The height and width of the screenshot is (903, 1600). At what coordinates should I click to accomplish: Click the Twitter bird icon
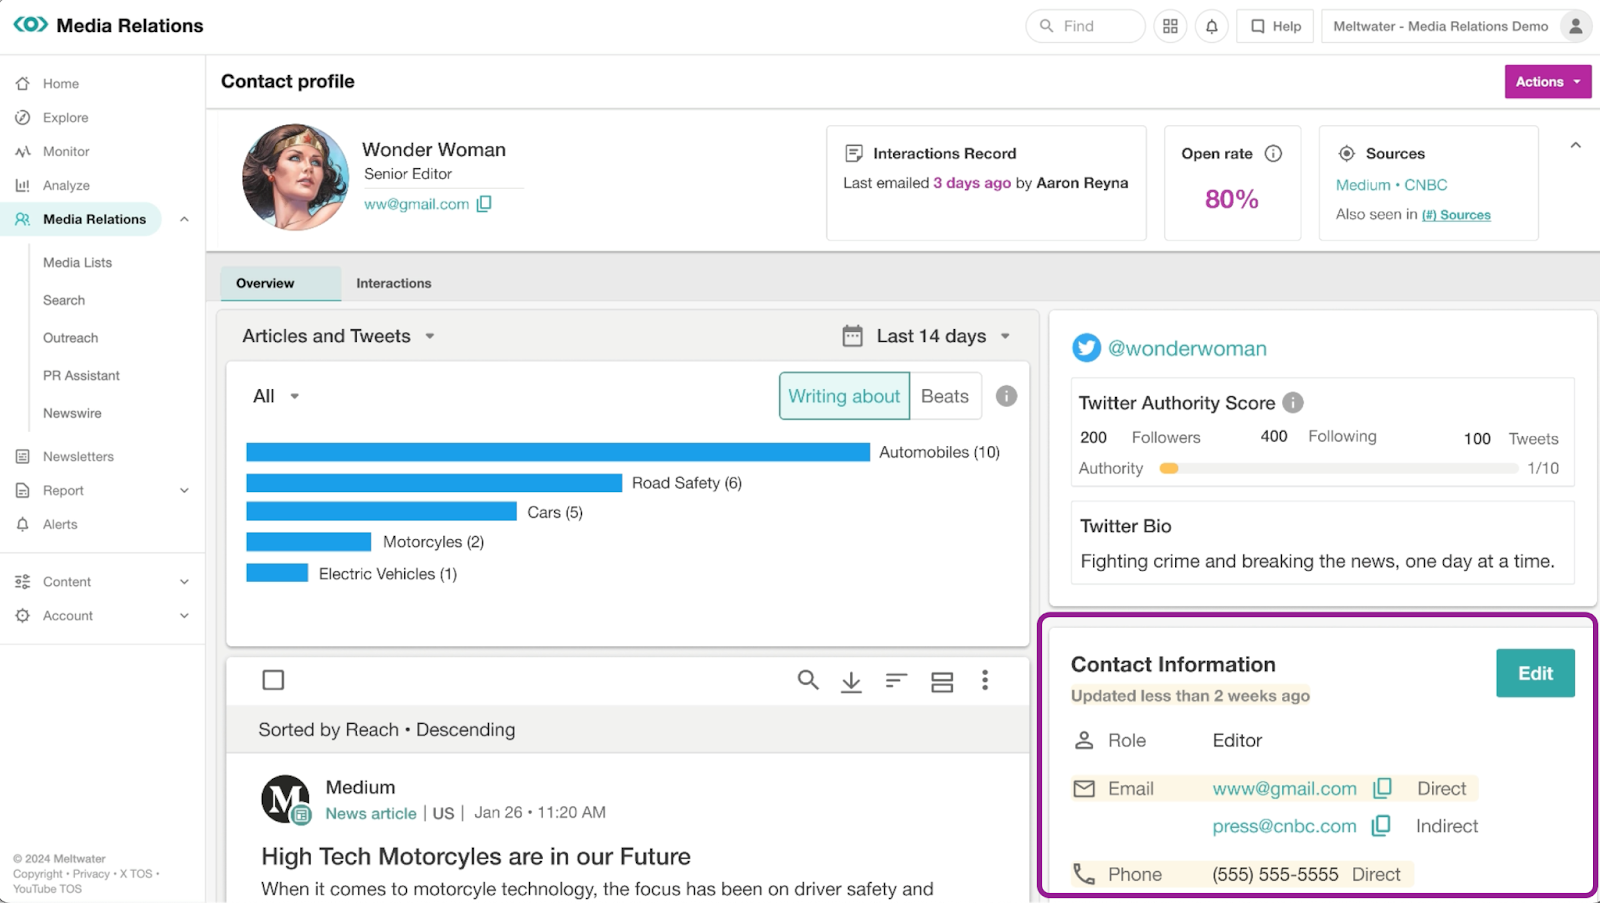click(x=1086, y=348)
